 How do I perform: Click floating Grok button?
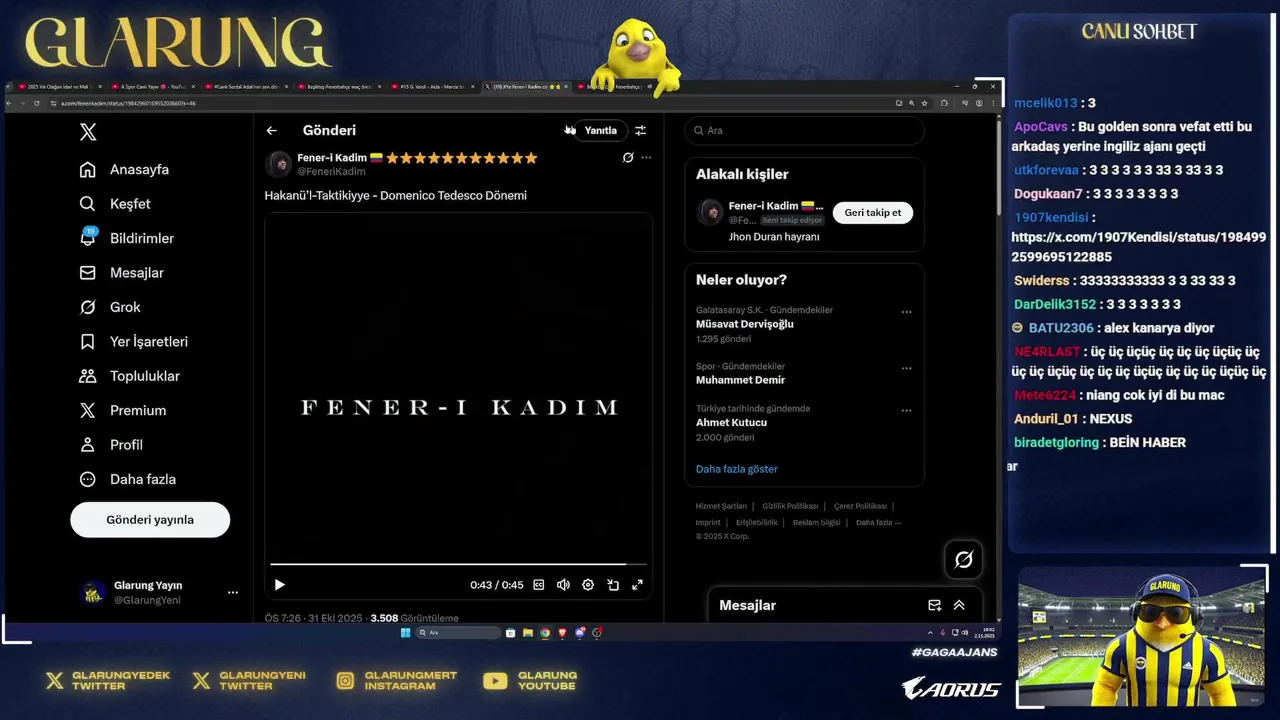pos(963,560)
